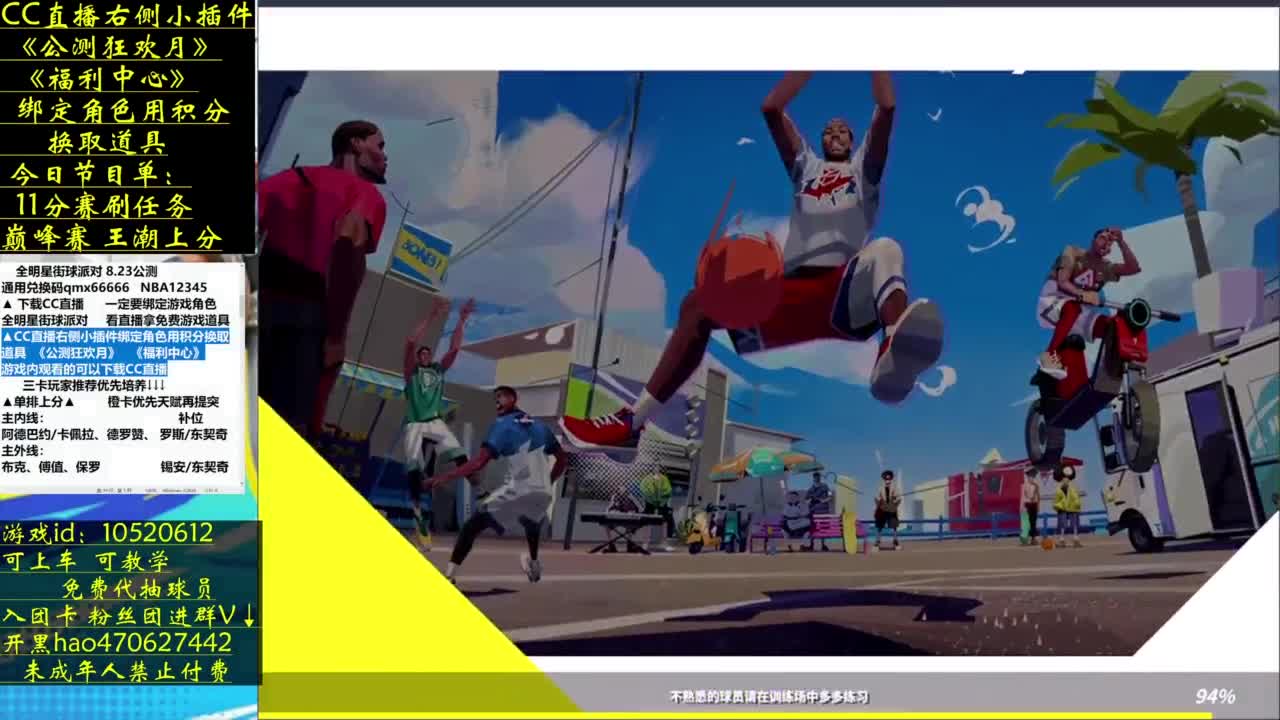Click the '主外线:' label

(22, 451)
